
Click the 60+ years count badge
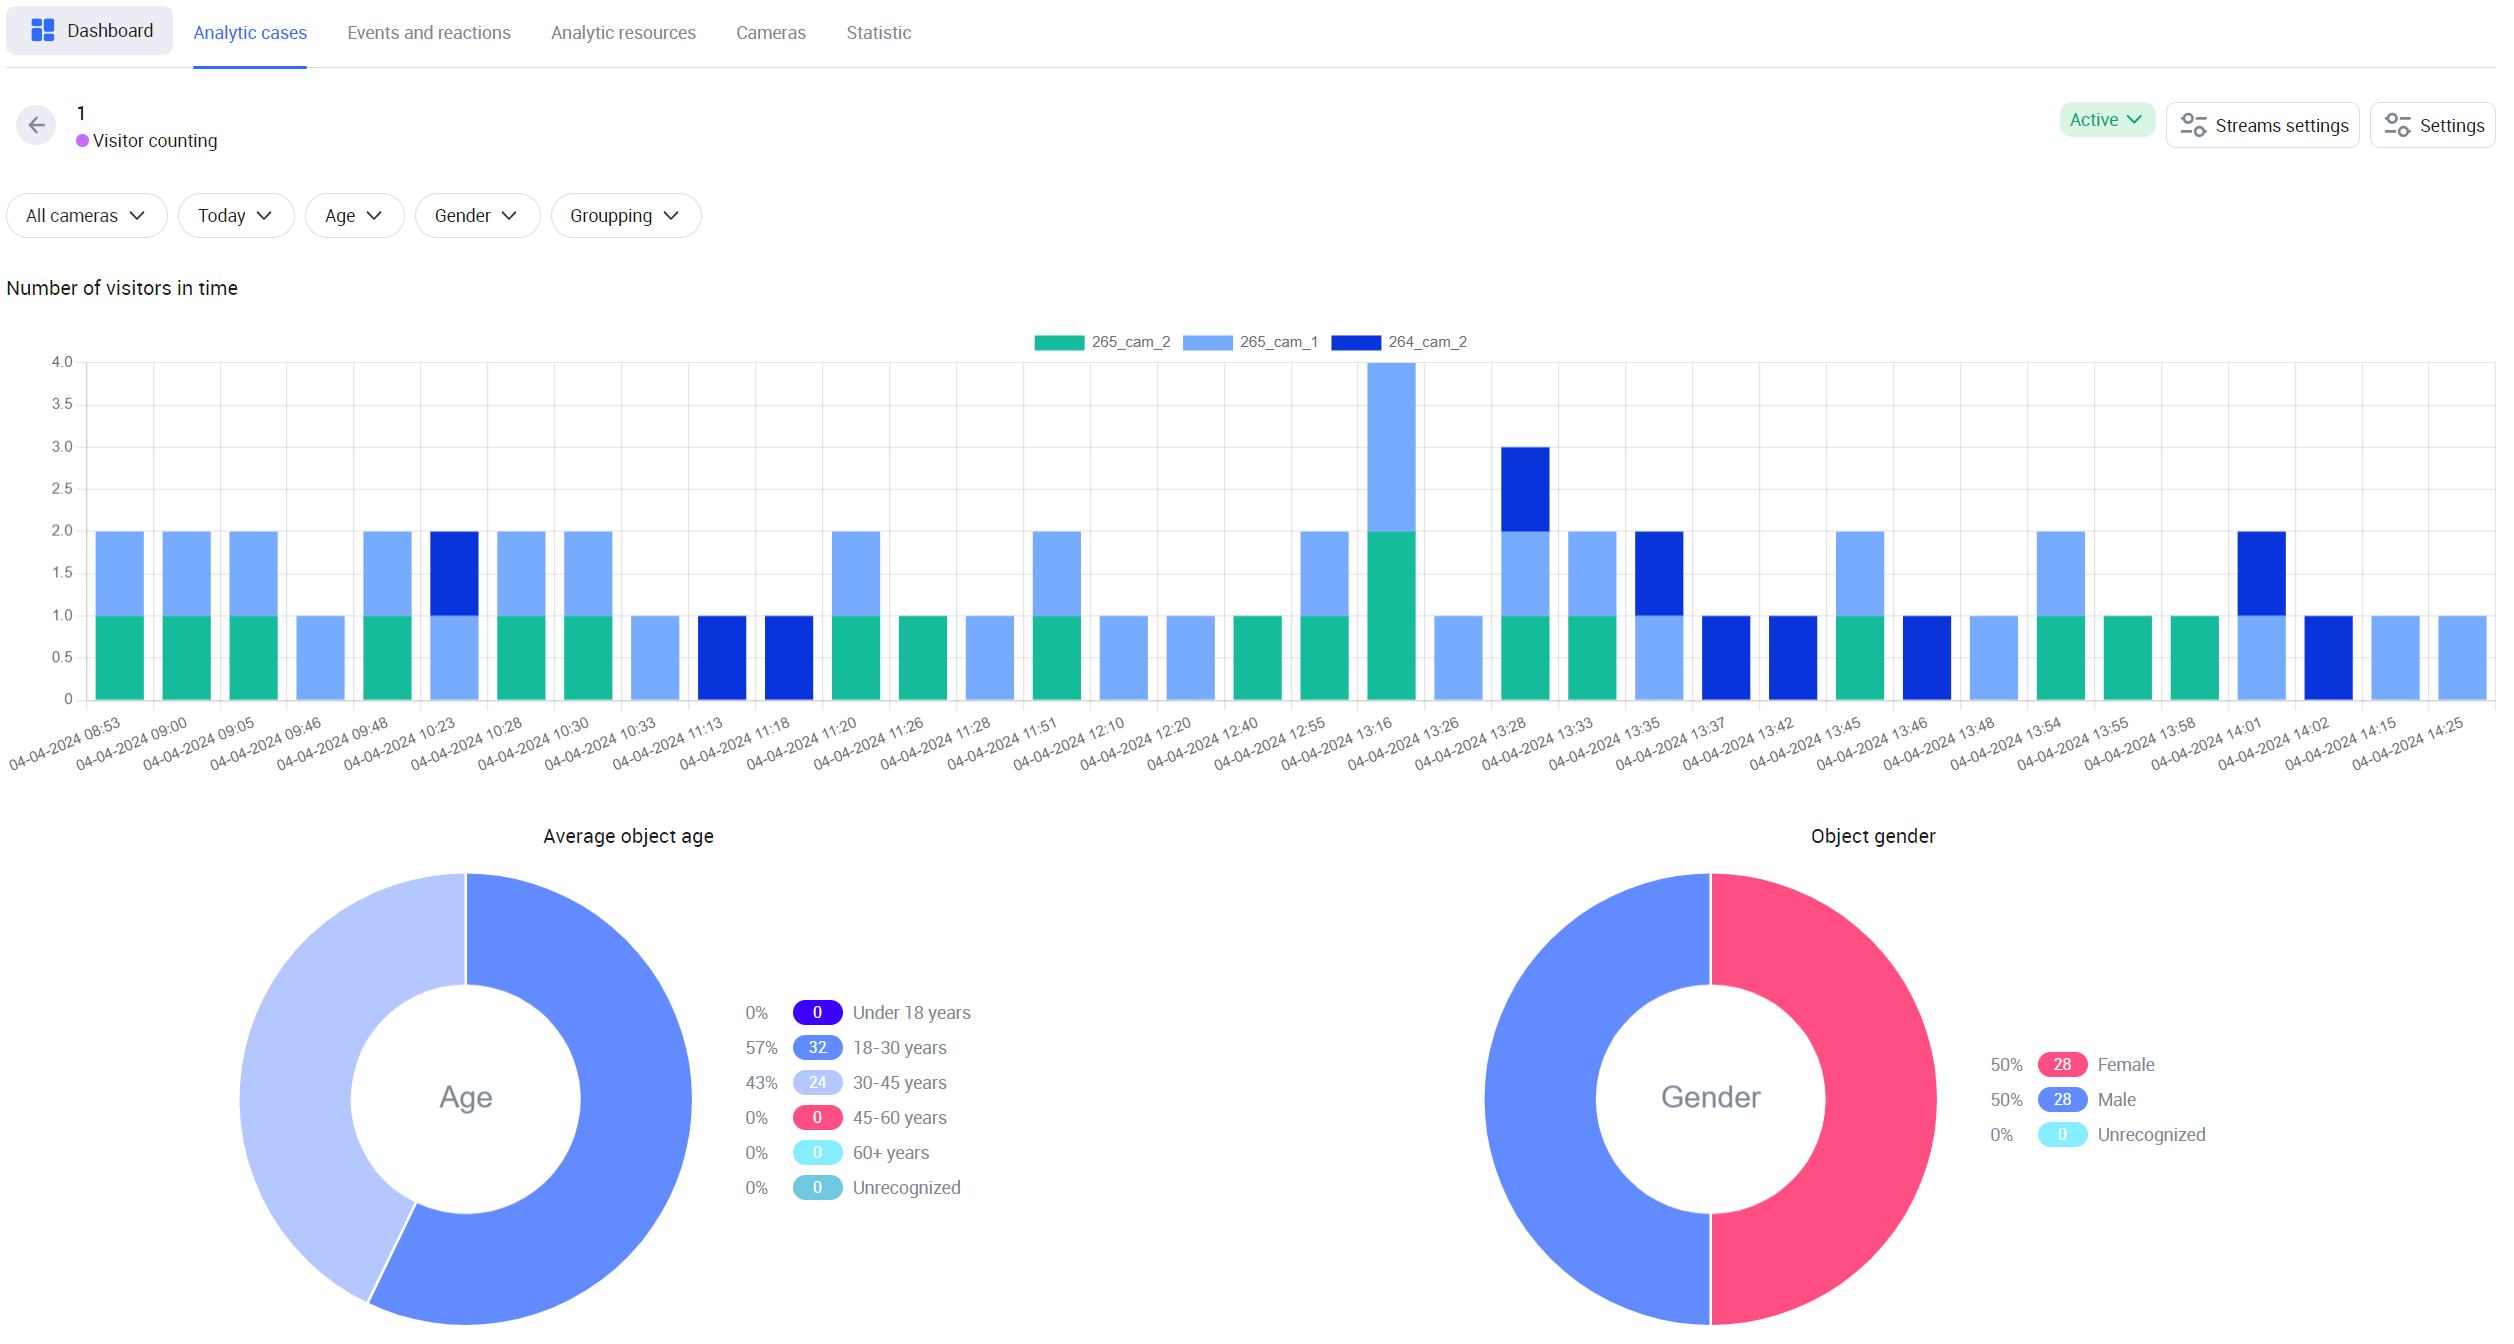point(817,1153)
